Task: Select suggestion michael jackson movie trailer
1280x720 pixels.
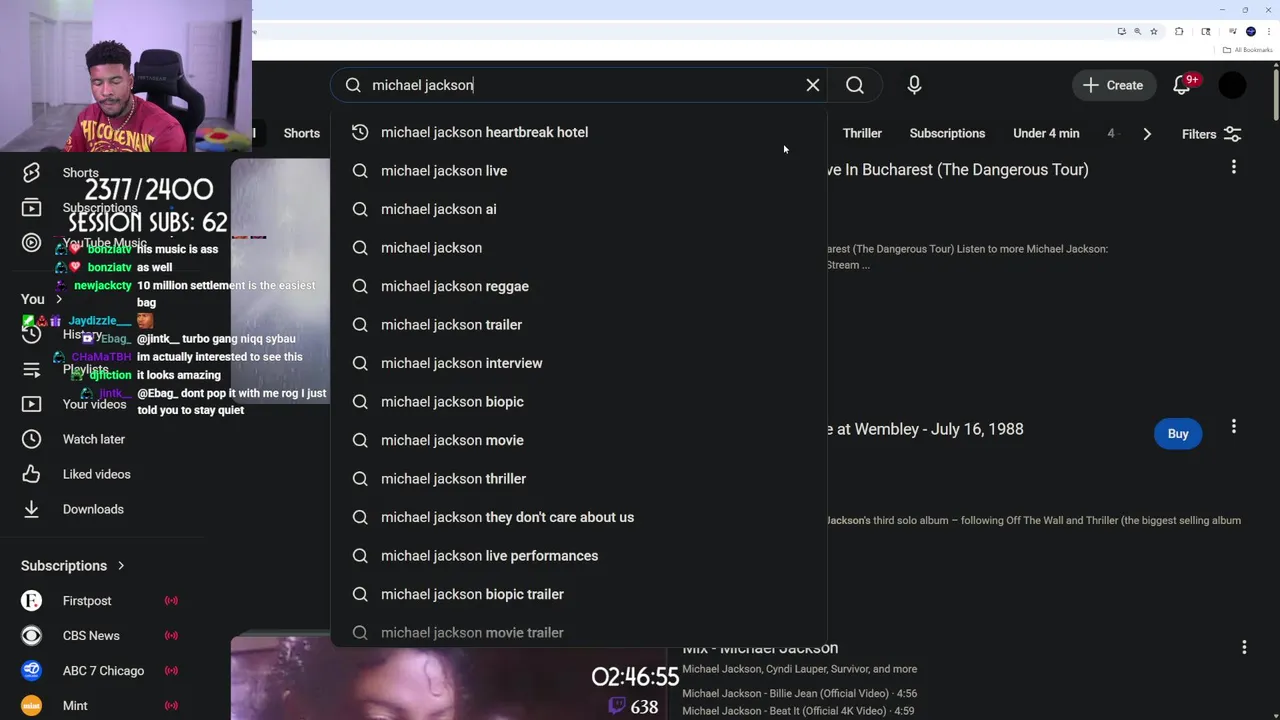Action: (x=578, y=632)
